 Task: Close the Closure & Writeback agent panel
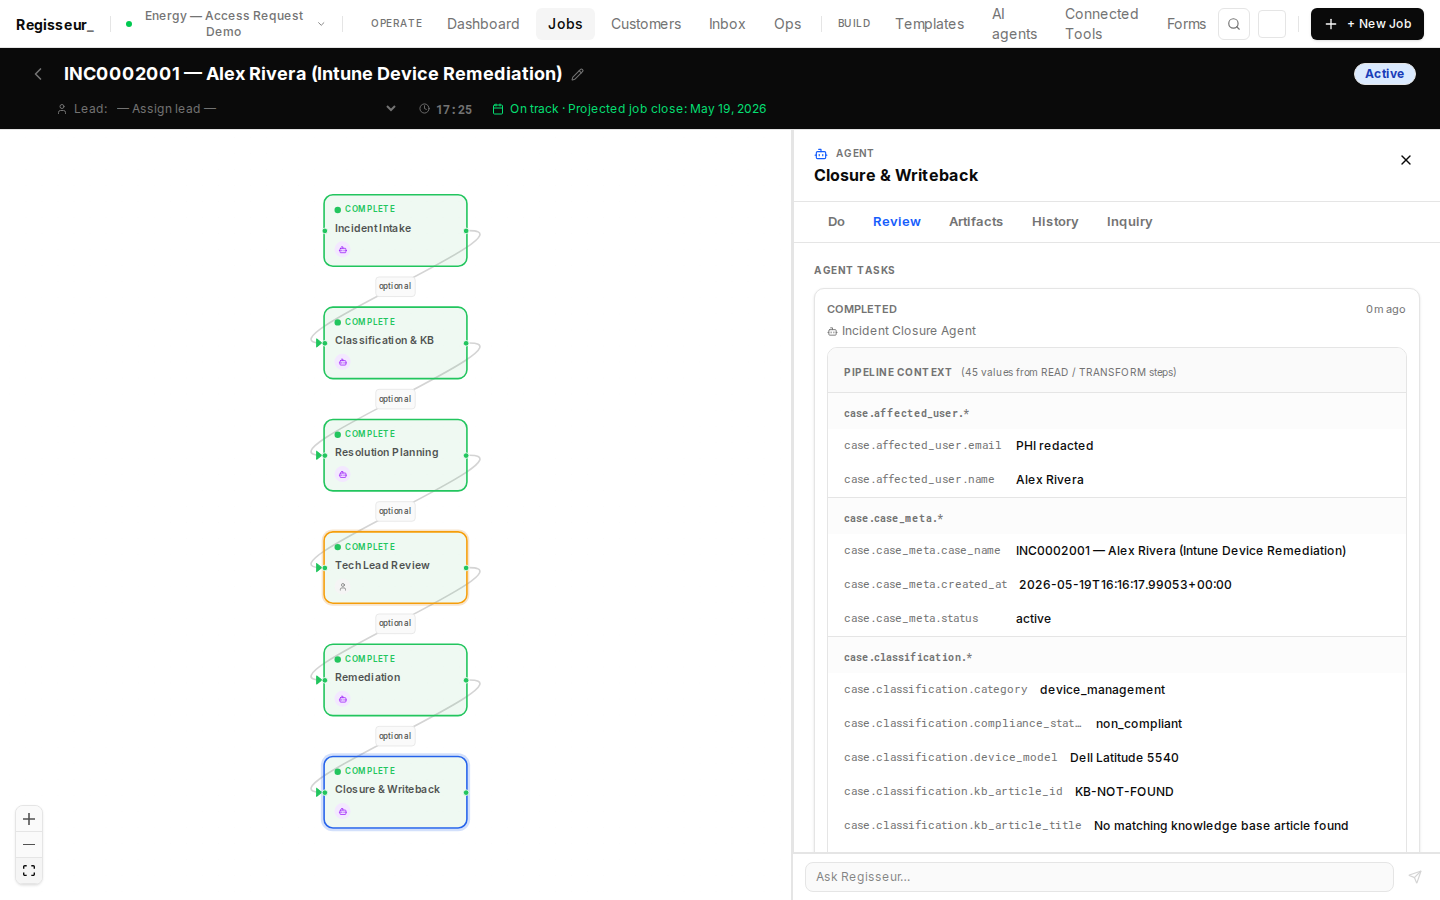[1406, 160]
